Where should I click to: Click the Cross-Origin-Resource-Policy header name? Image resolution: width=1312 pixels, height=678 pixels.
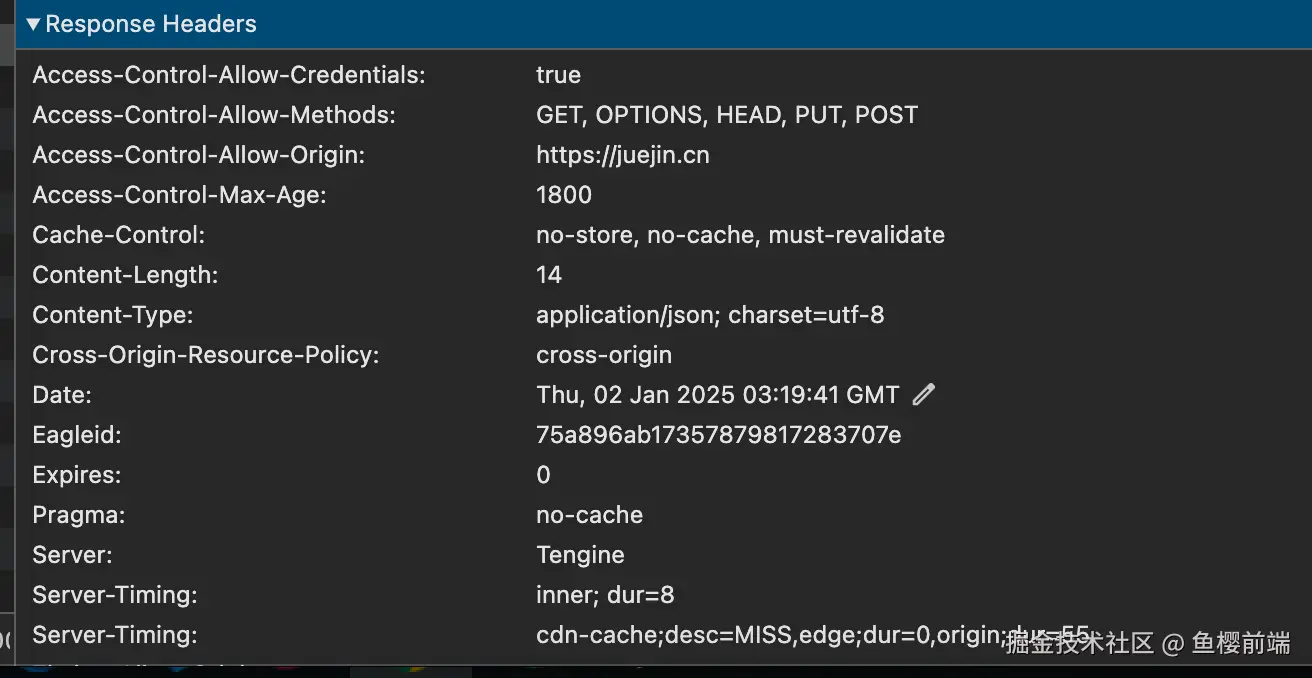click(205, 355)
